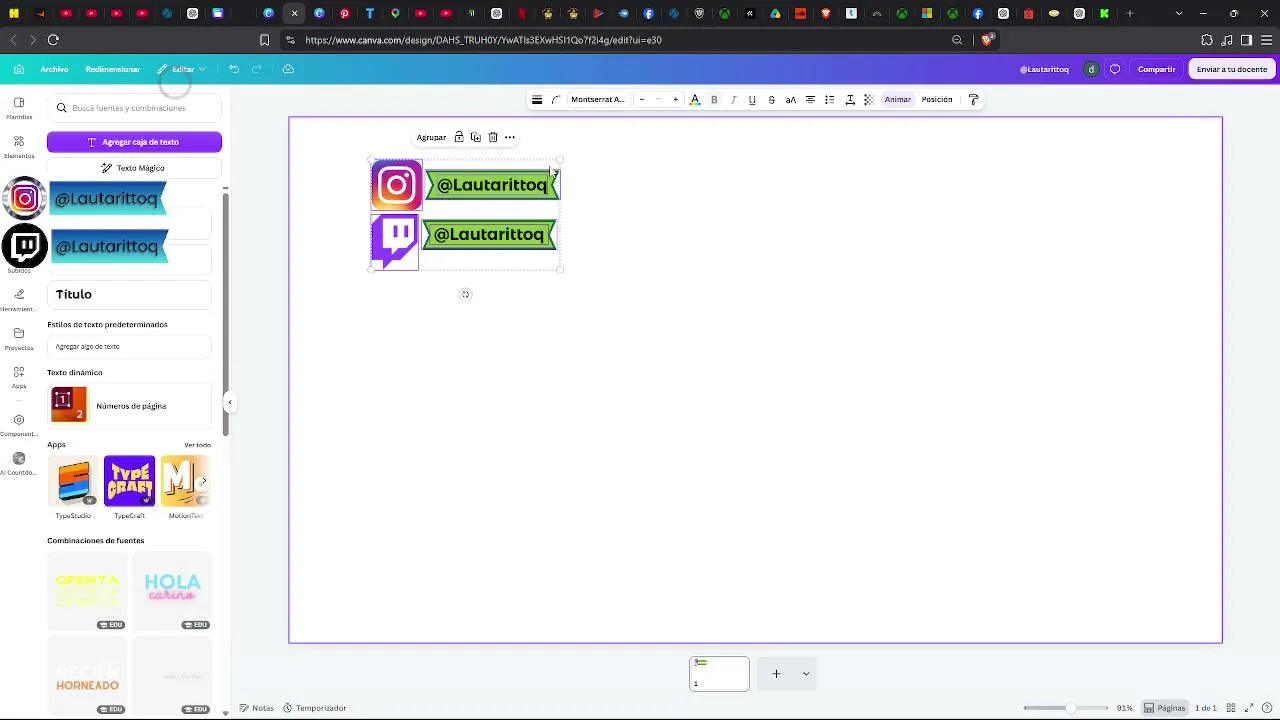Click the Ver todo apps link

[x=197, y=445]
